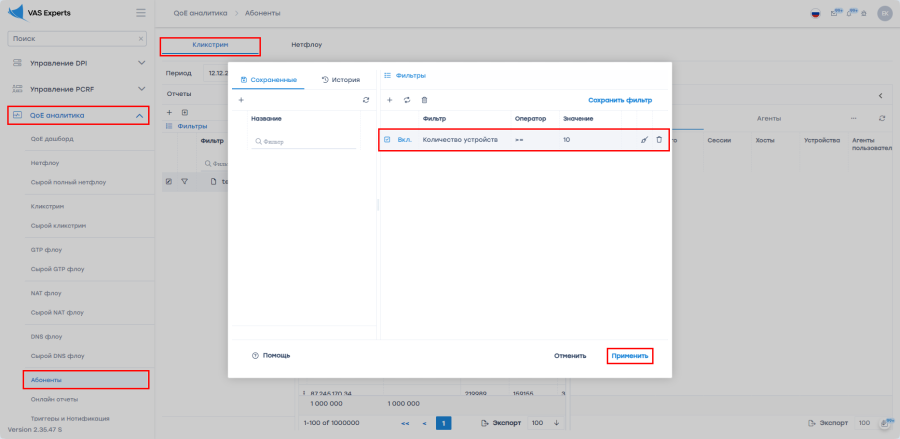Open the 100 page size selector in left table
Viewport: 900px width, 439px height.
(x=545, y=423)
